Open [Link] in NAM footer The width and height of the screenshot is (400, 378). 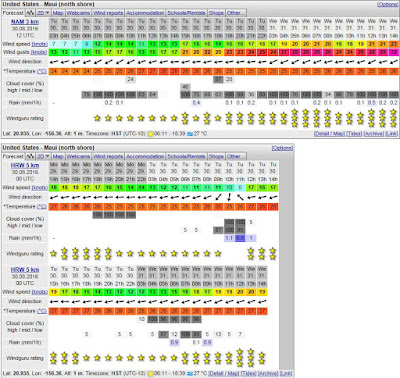pyautogui.click(x=391, y=134)
